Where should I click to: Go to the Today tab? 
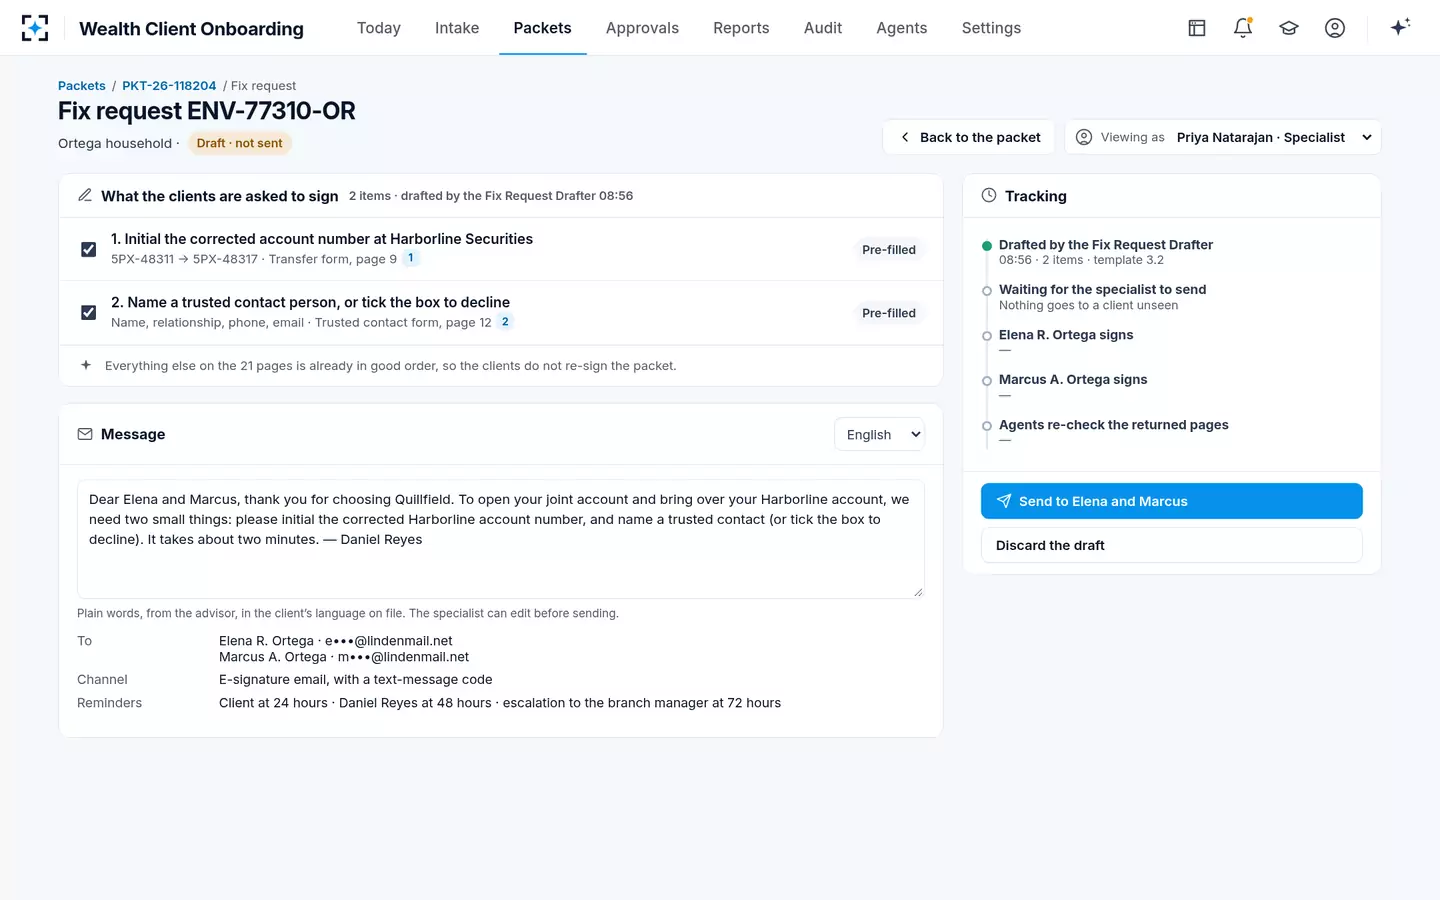[x=379, y=28]
